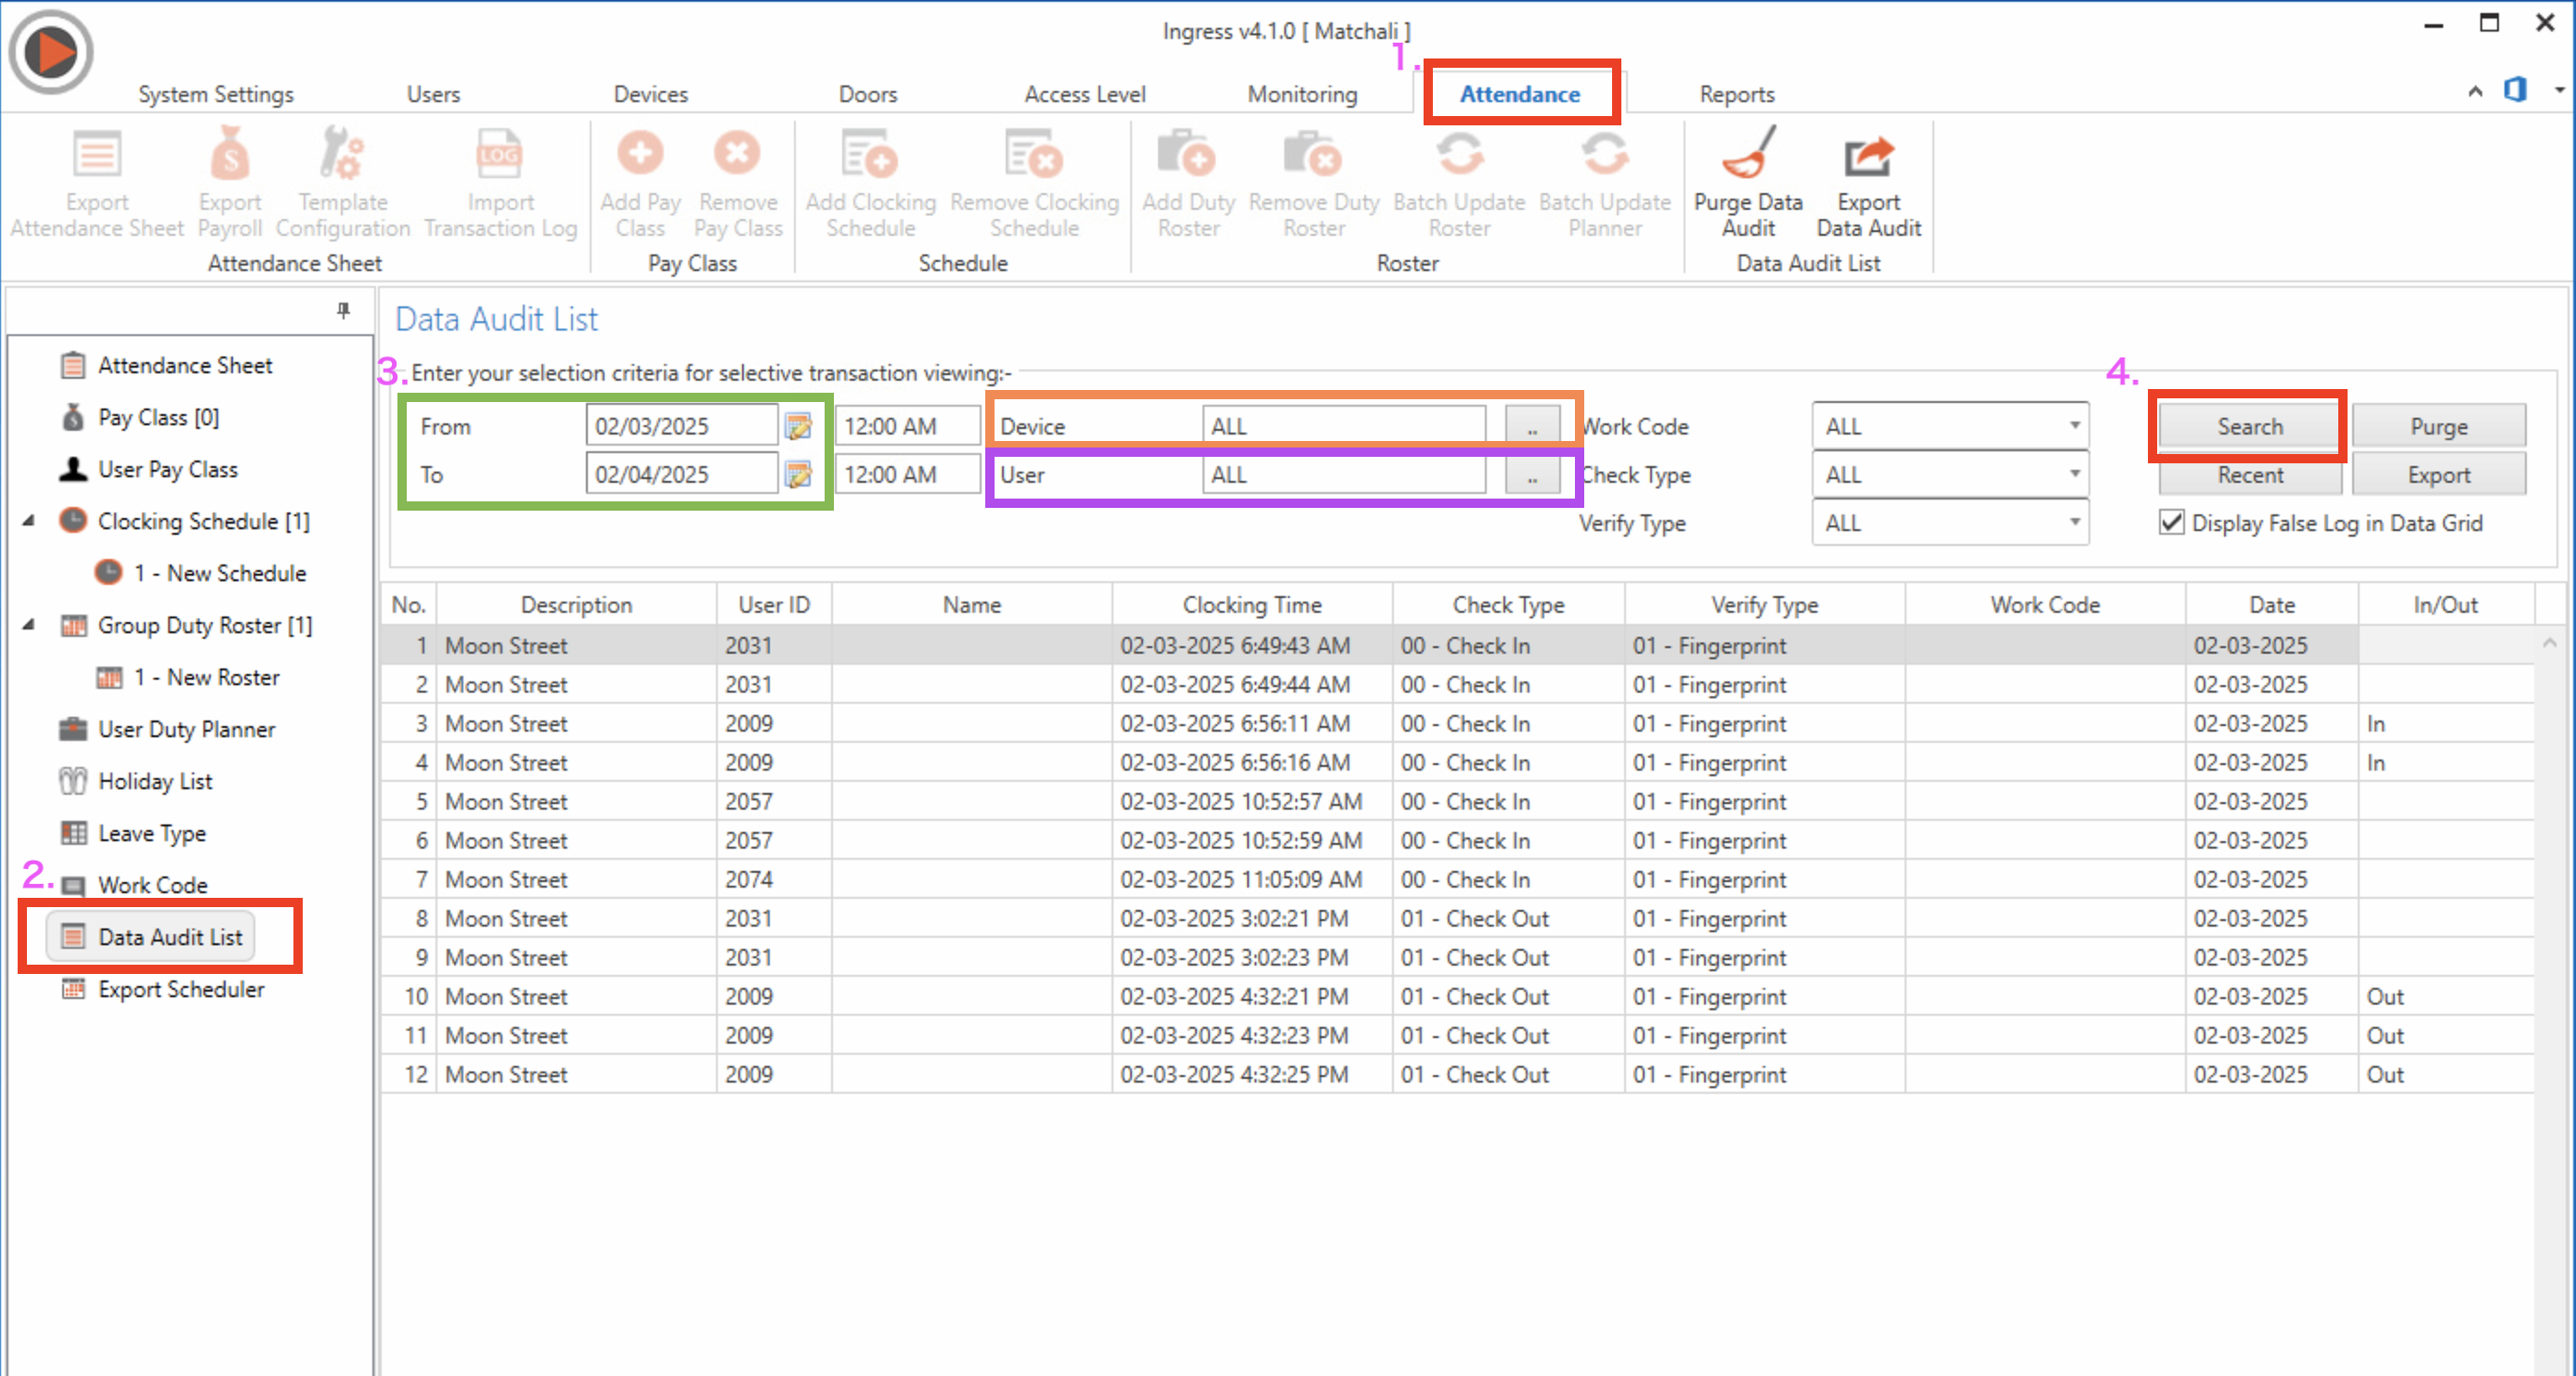Click the Export Data Audit icon
The width and height of the screenshot is (2576, 1376).
click(x=1868, y=156)
